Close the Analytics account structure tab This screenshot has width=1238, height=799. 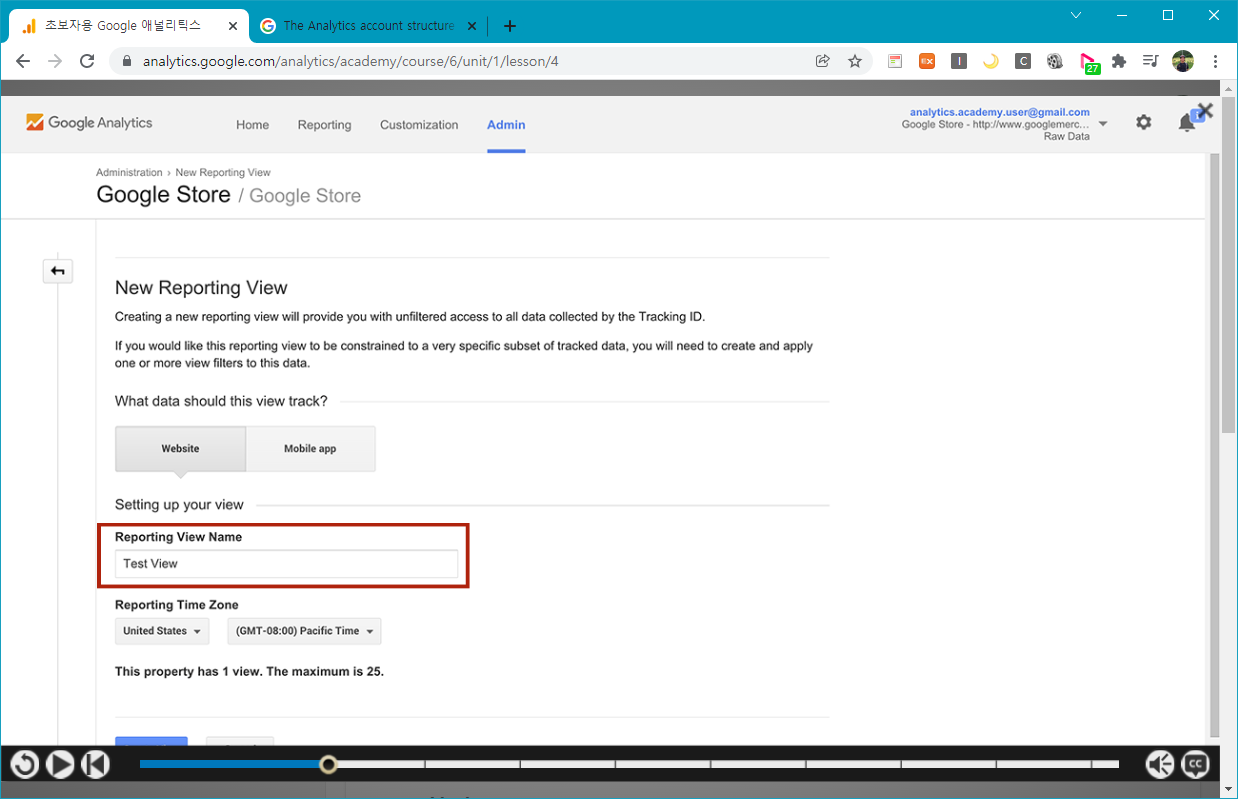pos(473,26)
